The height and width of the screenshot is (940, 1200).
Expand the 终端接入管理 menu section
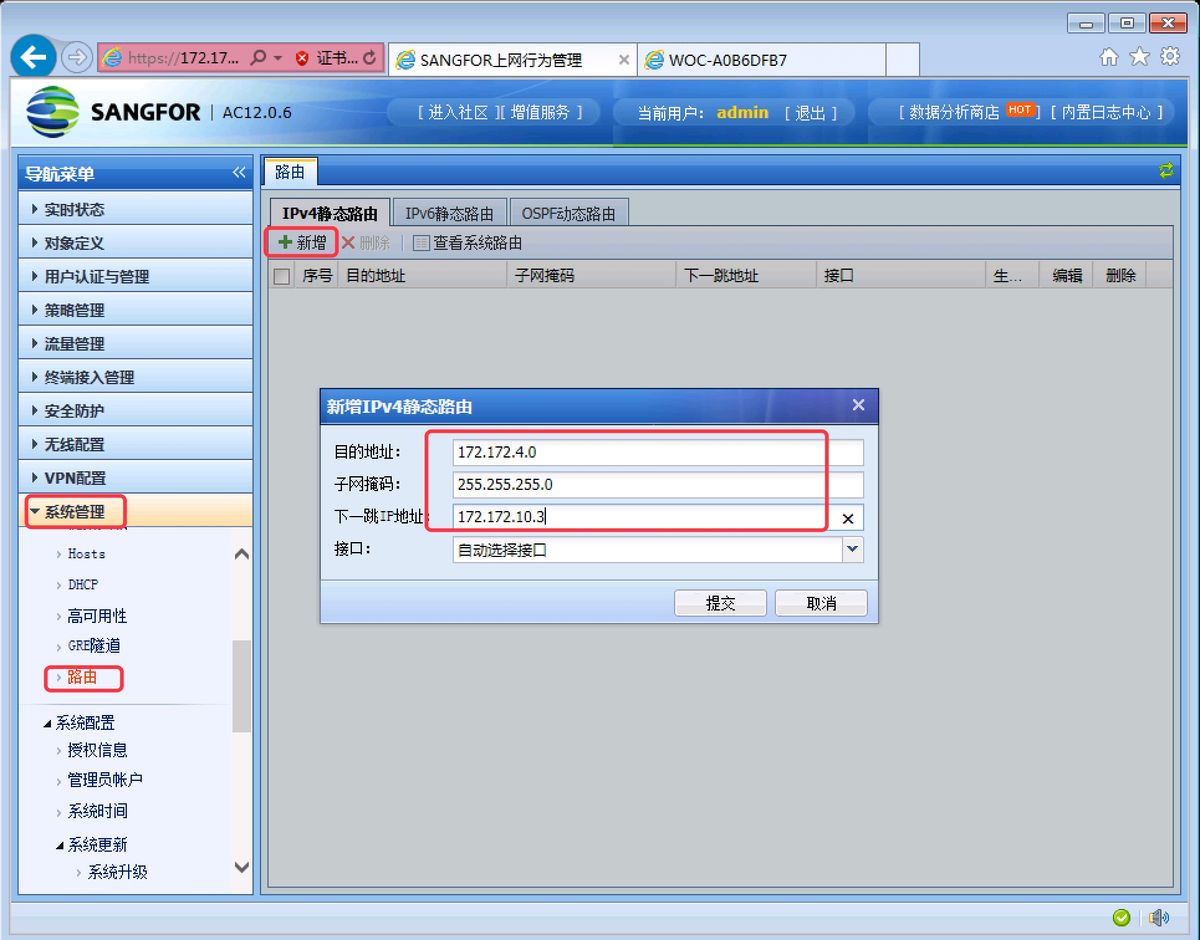tap(135, 377)
